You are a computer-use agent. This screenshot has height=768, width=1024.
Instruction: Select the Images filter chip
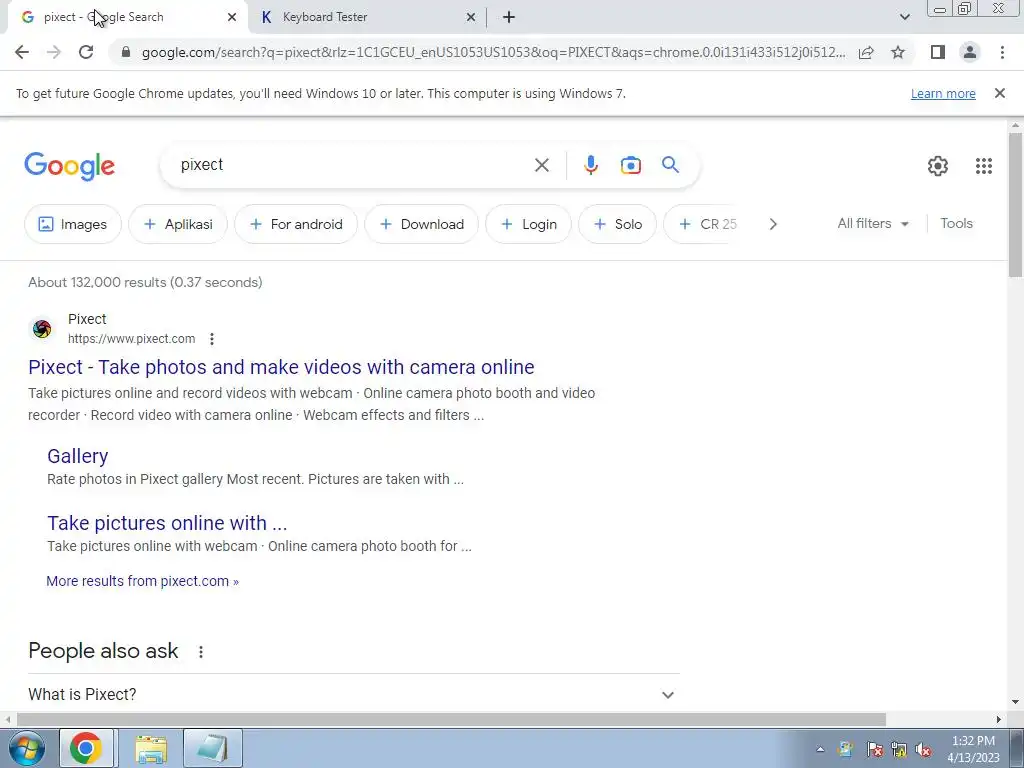tap(73, 224)
